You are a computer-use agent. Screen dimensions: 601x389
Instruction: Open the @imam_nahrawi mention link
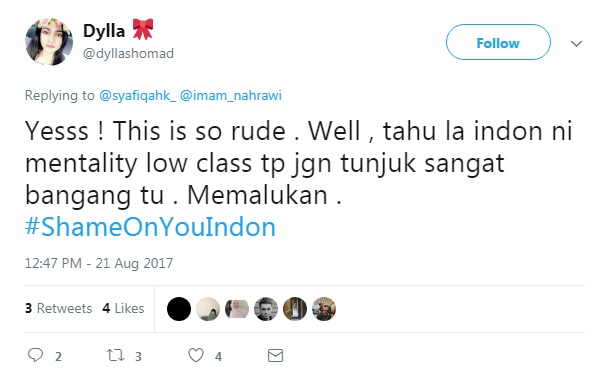pyautogui.click(x=231, y=95)
